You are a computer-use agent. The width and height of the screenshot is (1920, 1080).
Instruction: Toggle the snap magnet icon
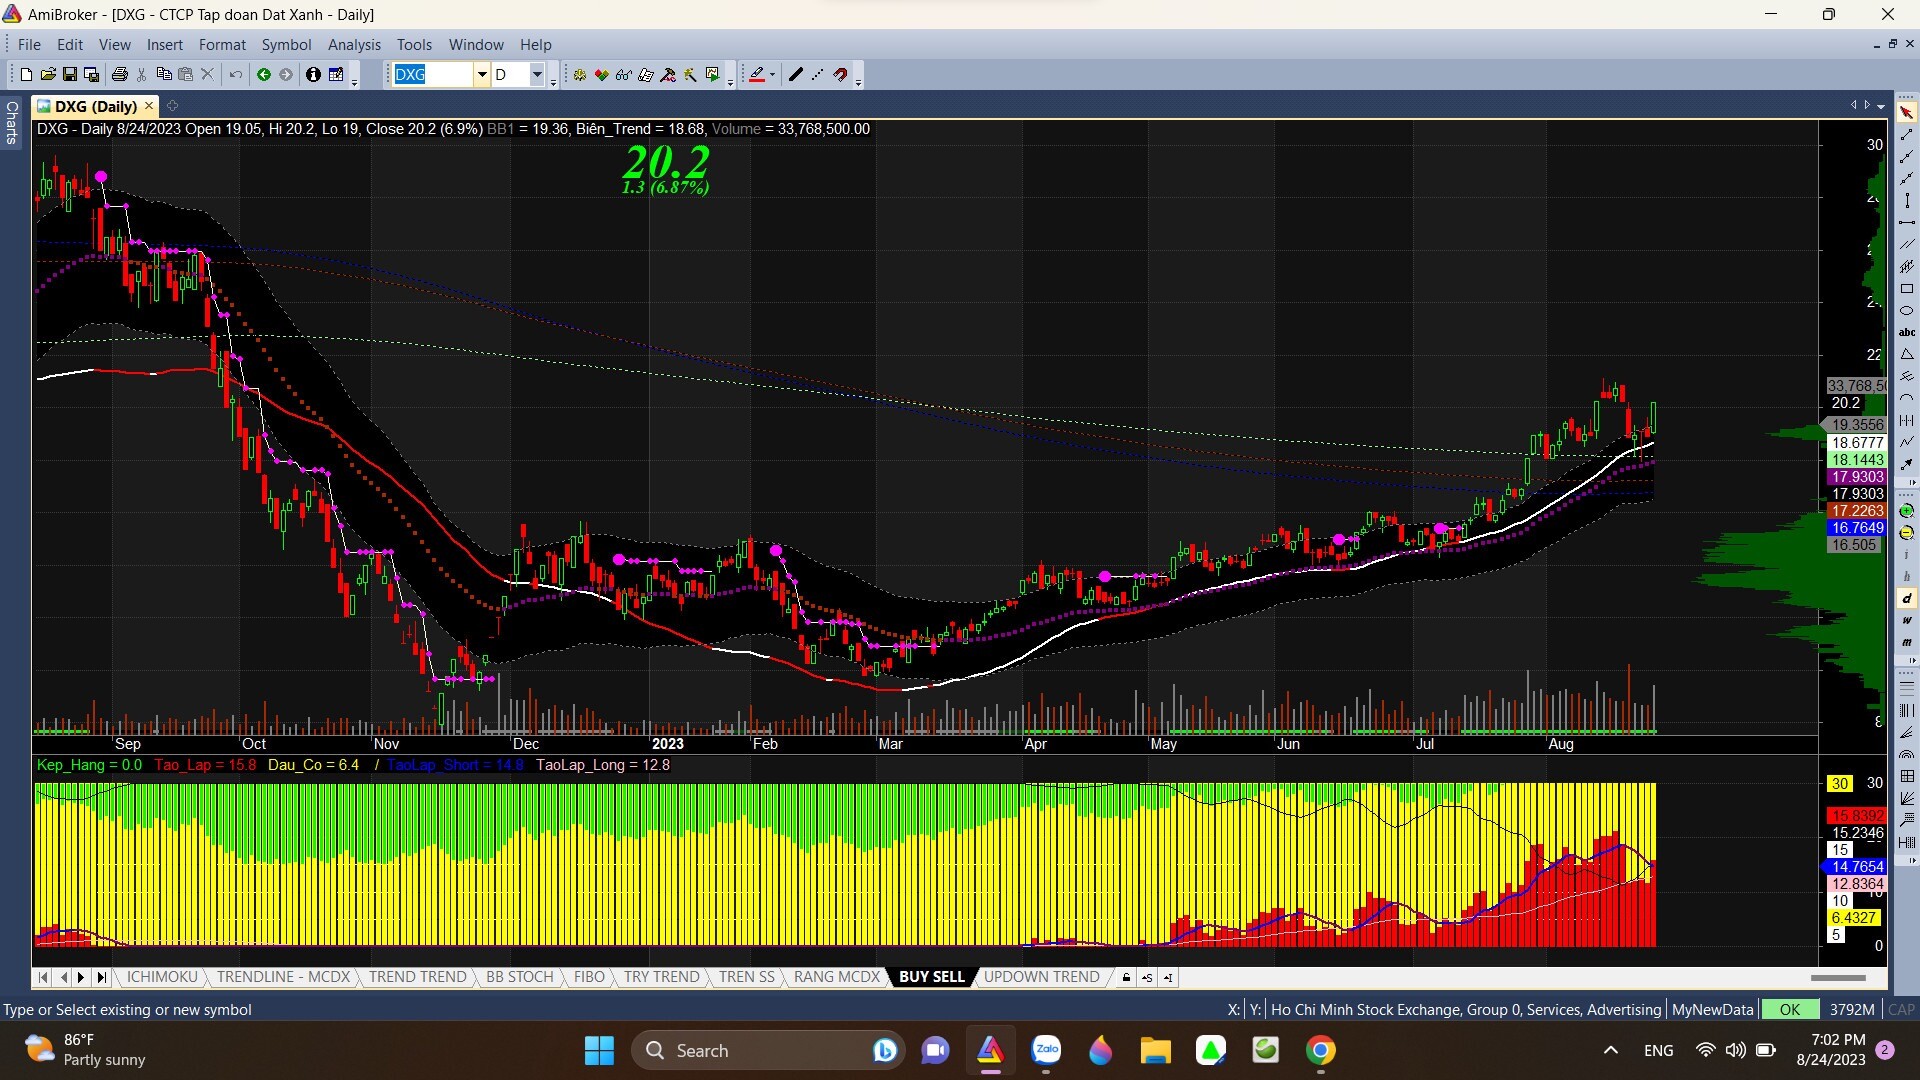841,74
